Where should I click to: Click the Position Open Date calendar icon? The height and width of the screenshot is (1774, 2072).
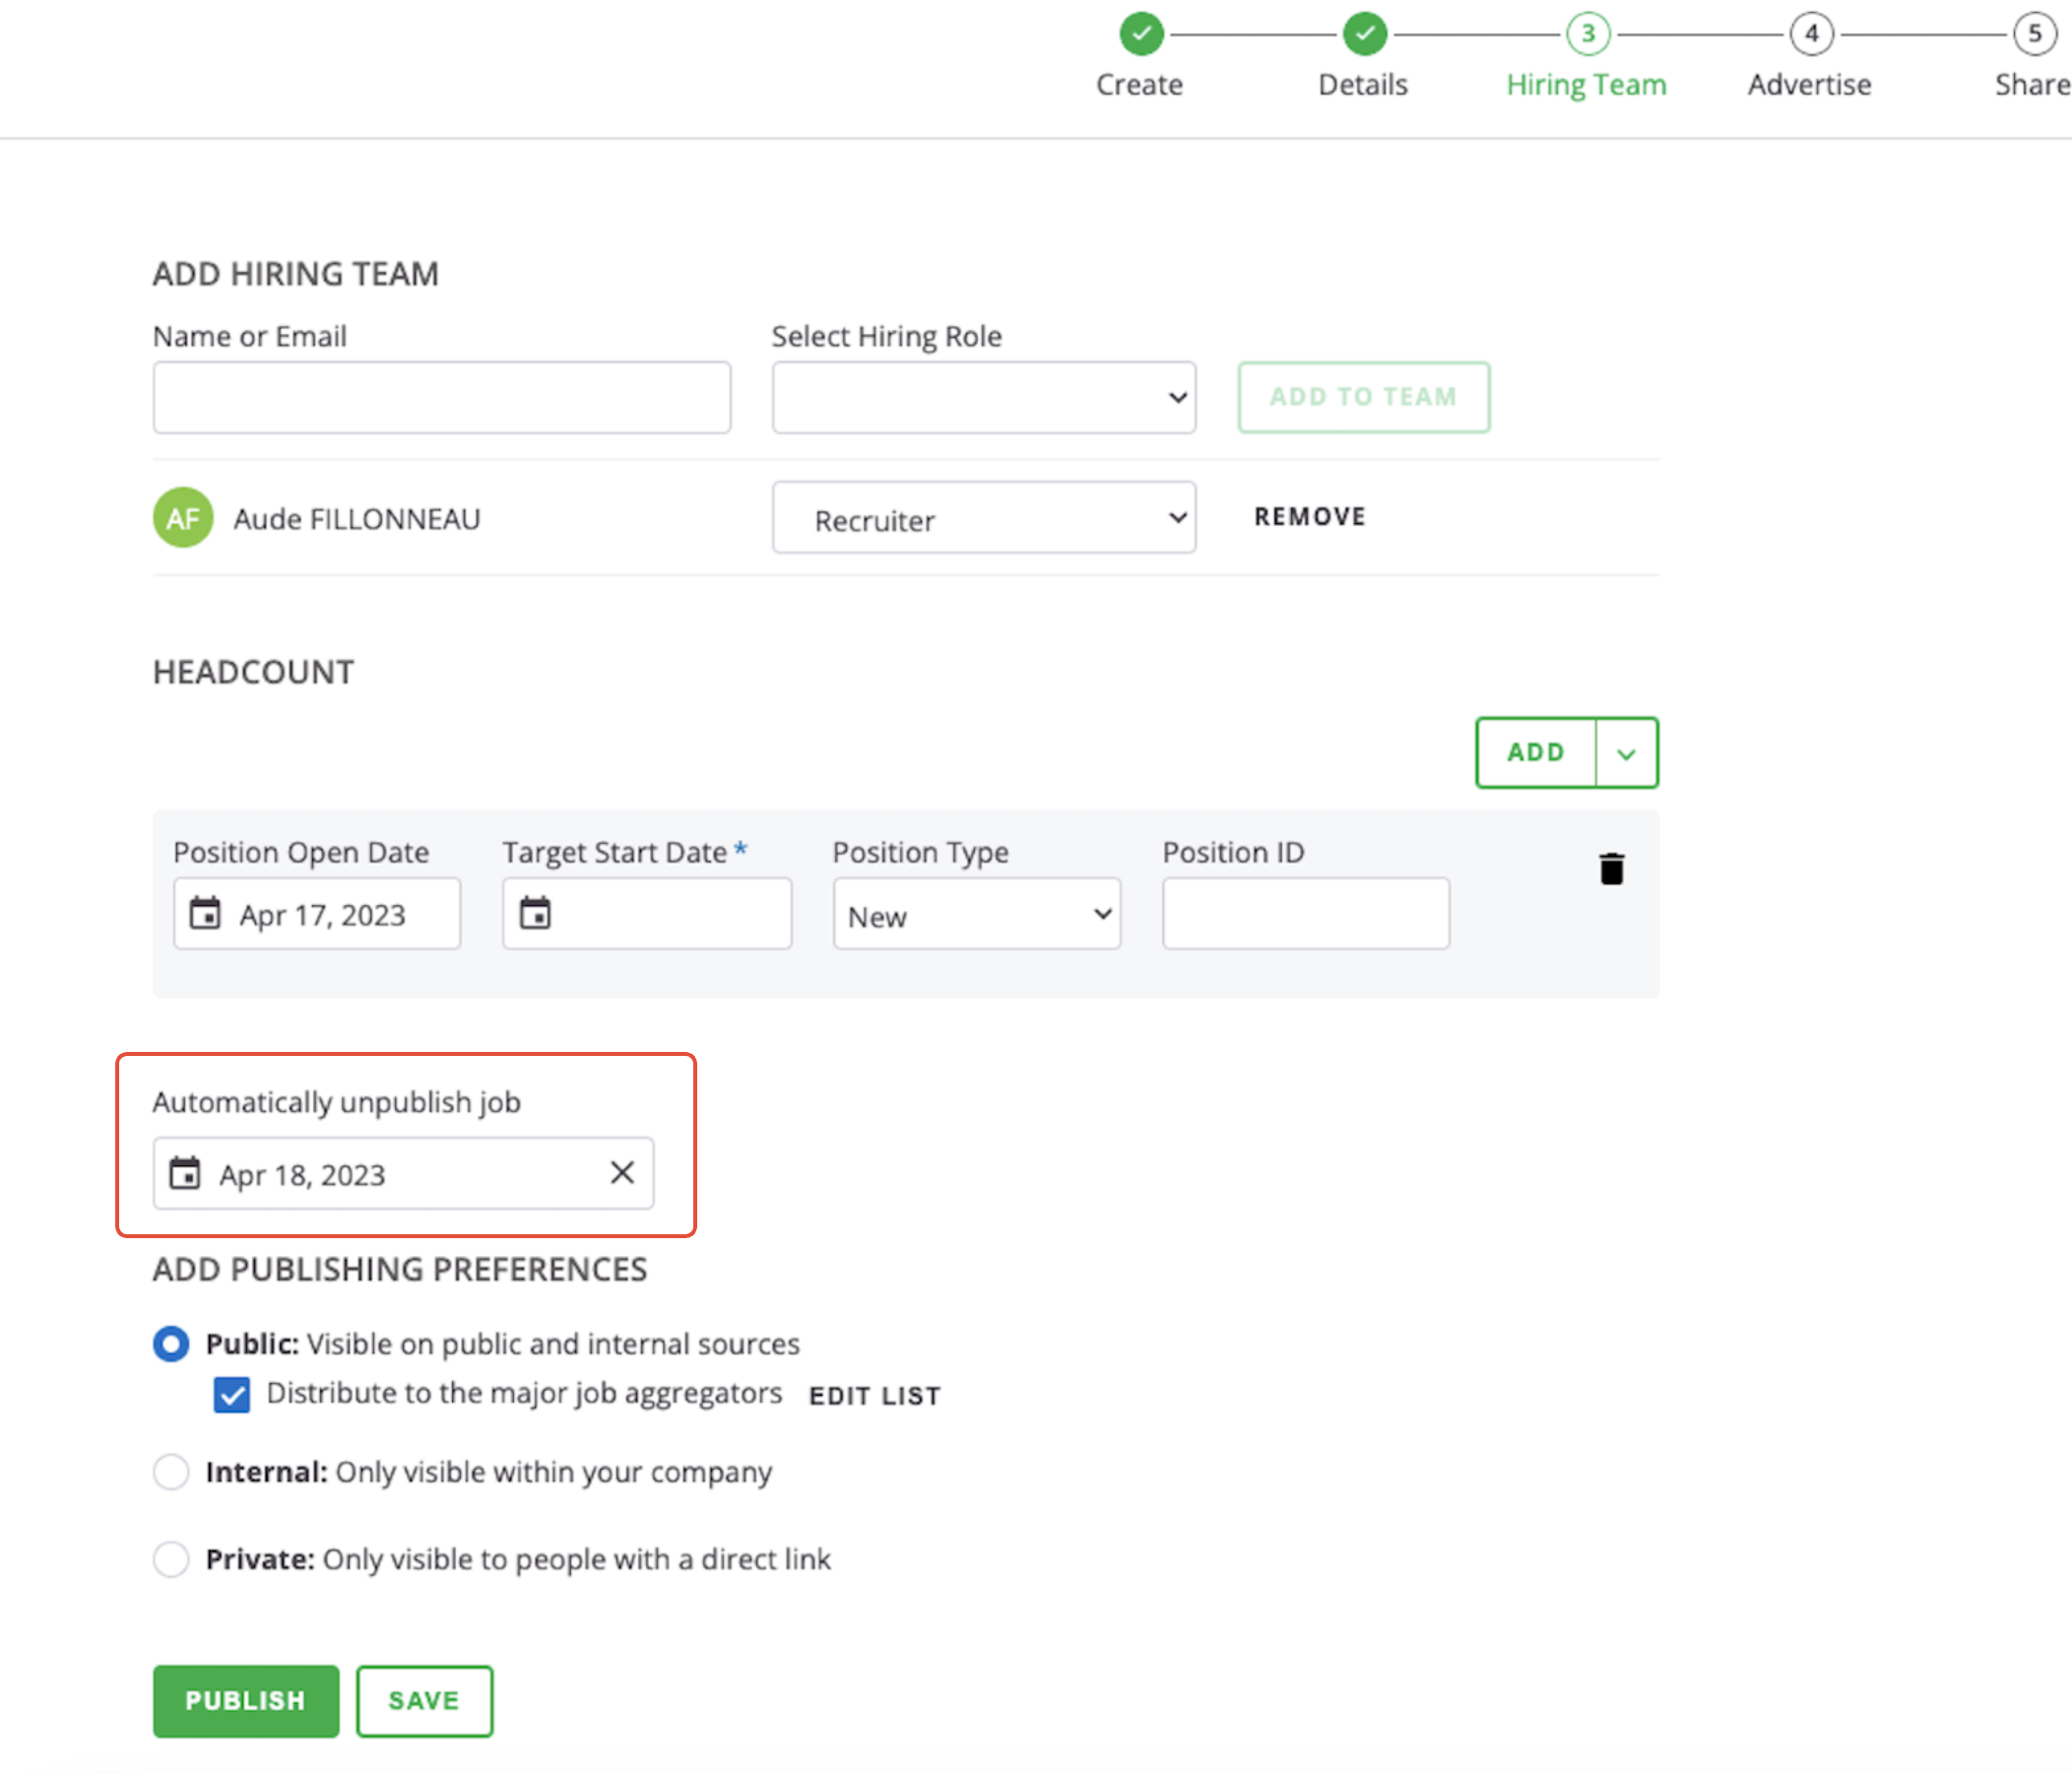(x=205, y=913)
